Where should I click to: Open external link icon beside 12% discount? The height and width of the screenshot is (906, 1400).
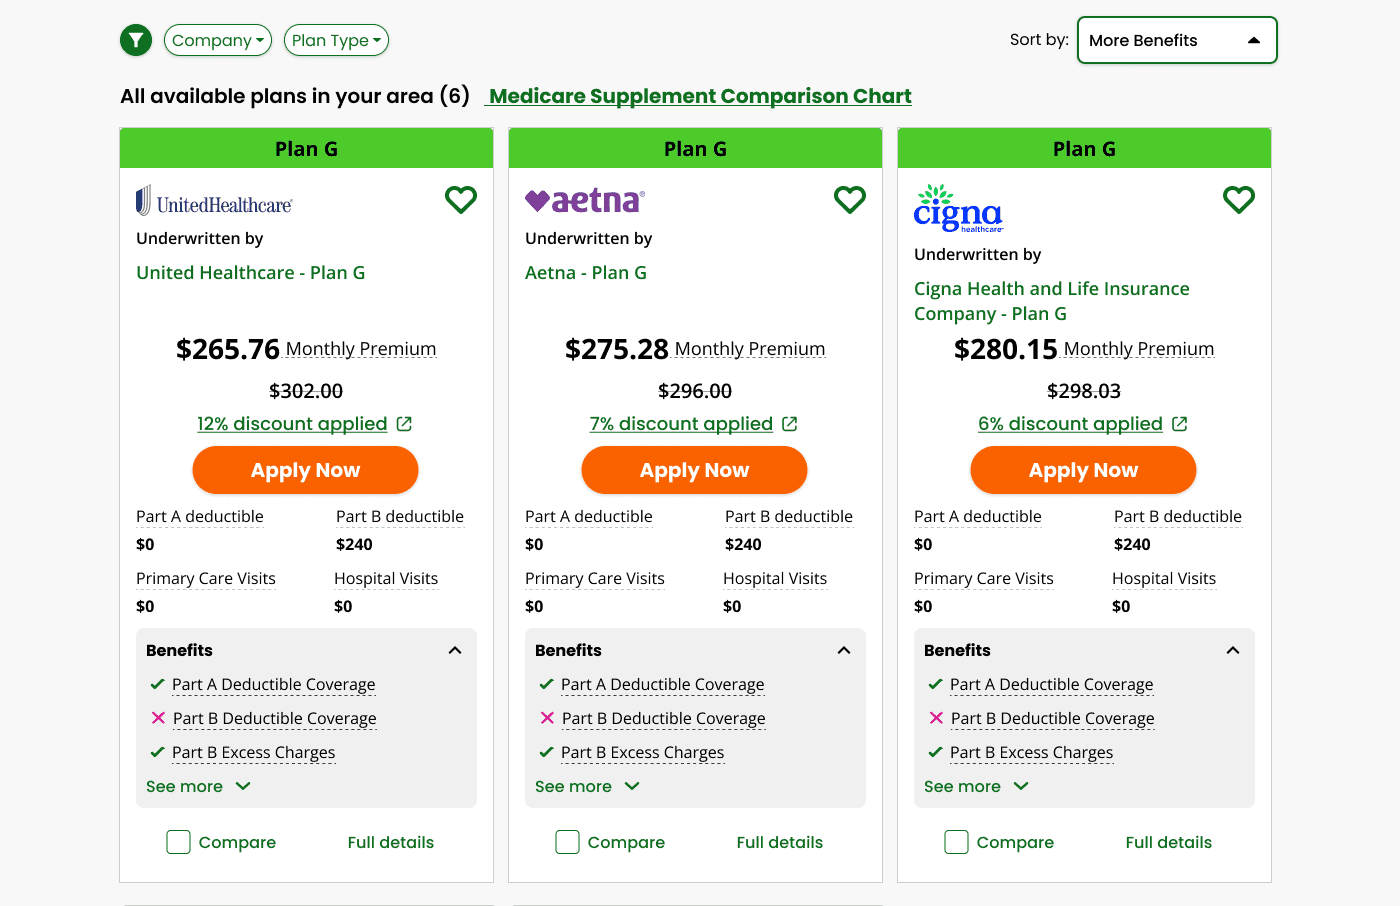(404, 424)
